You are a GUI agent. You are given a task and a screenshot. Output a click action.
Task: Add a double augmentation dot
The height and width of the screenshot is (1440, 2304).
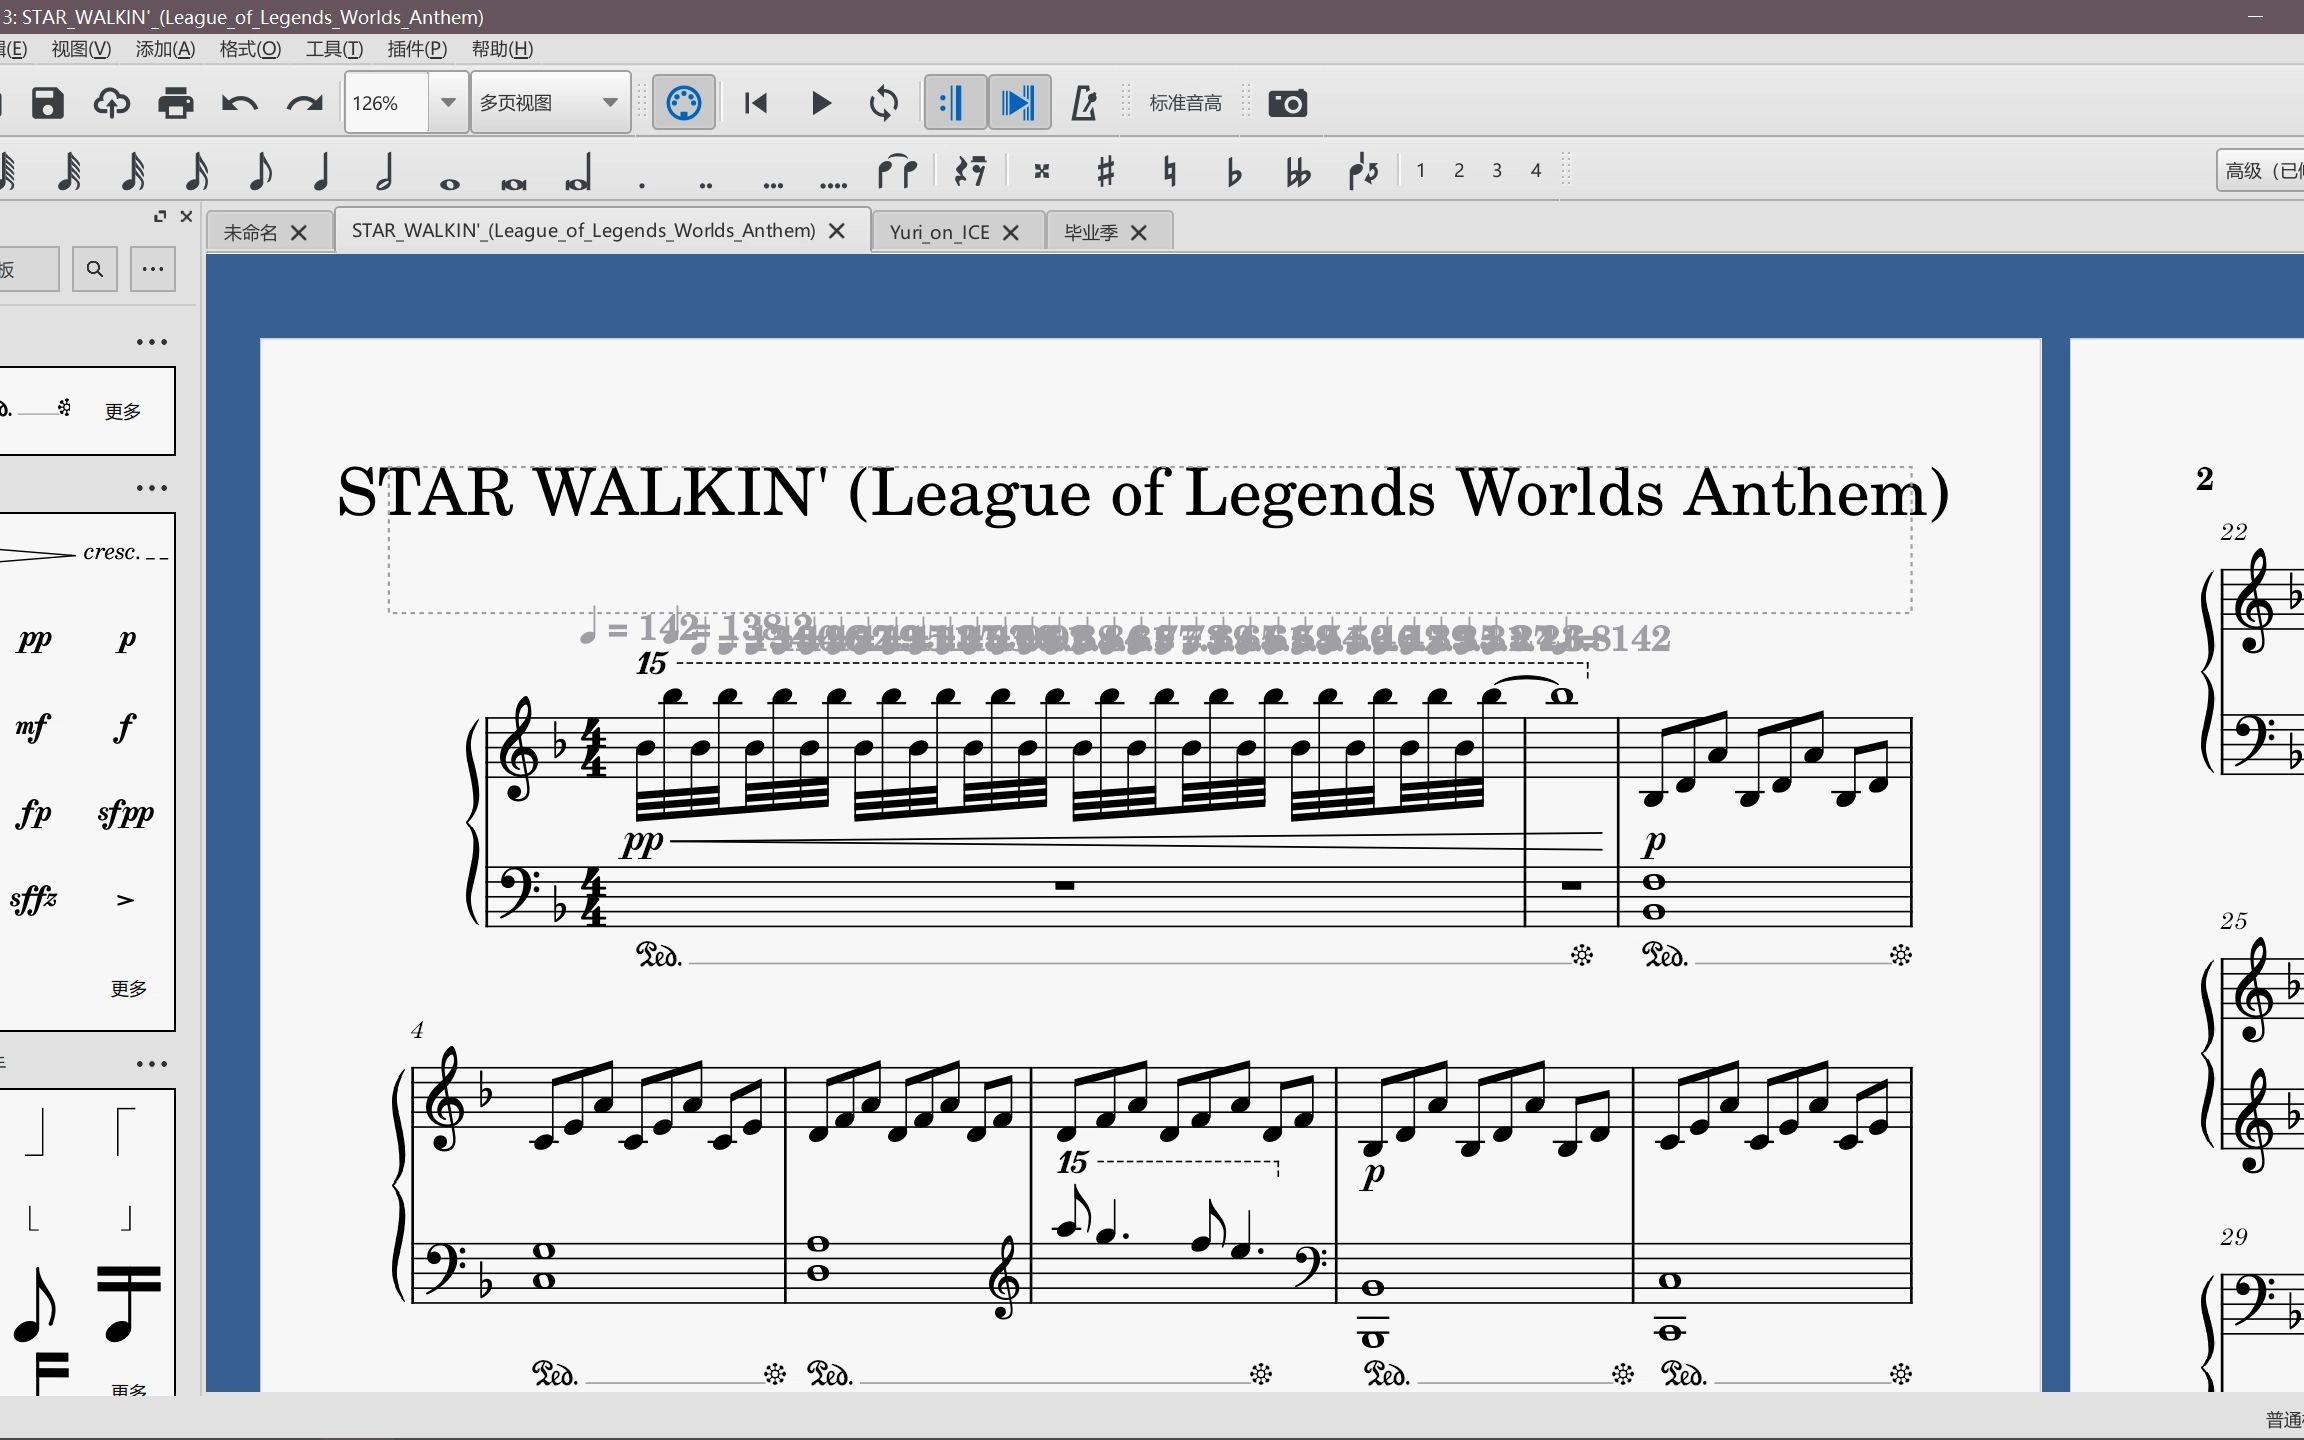pyautogui.click(x=706, y=184)
